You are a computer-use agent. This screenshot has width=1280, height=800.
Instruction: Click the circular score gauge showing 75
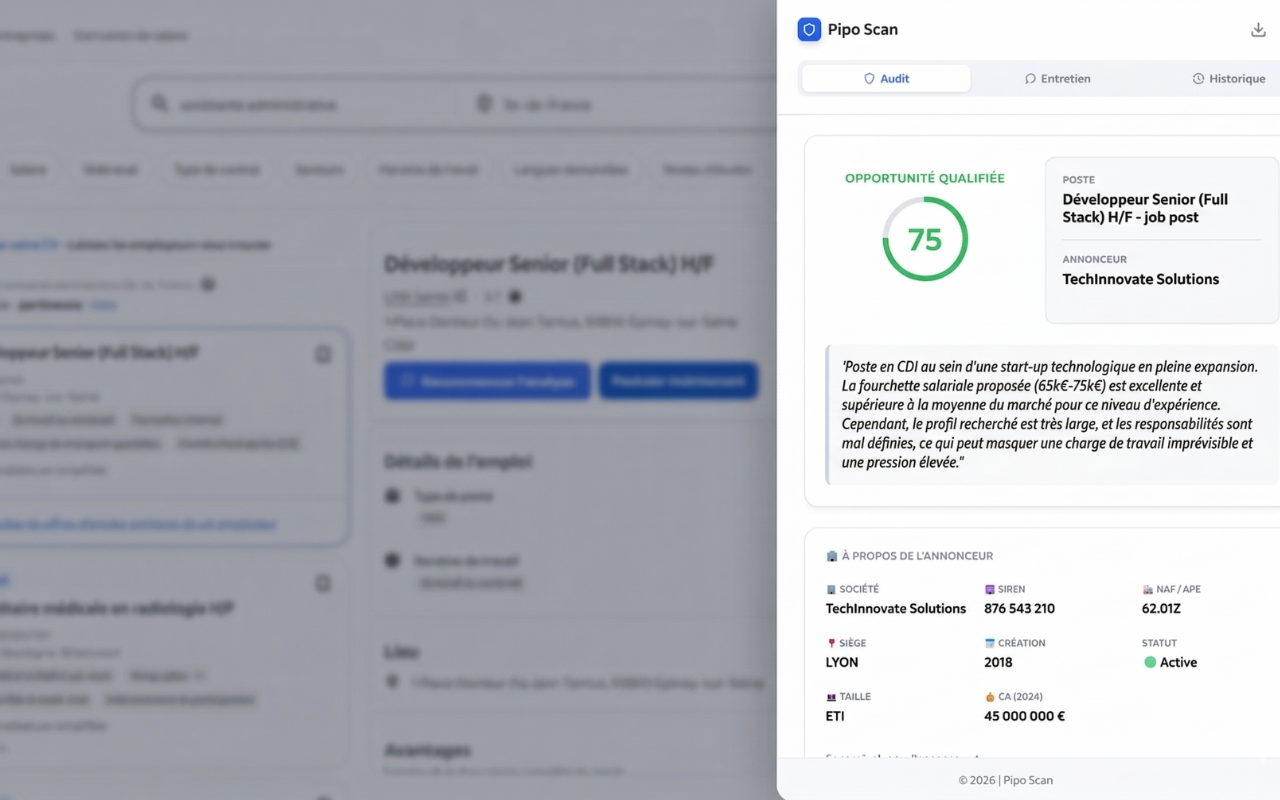point(925,239)
